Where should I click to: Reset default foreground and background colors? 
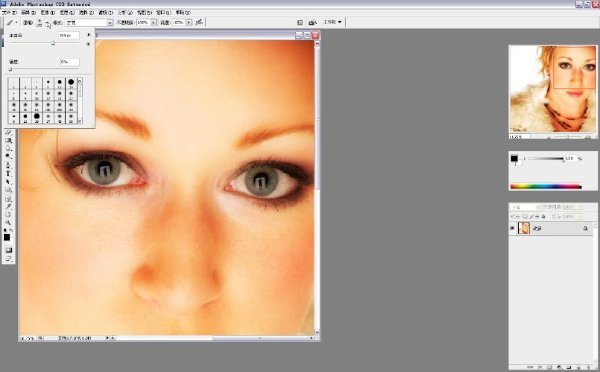click(x=5, y=230)
